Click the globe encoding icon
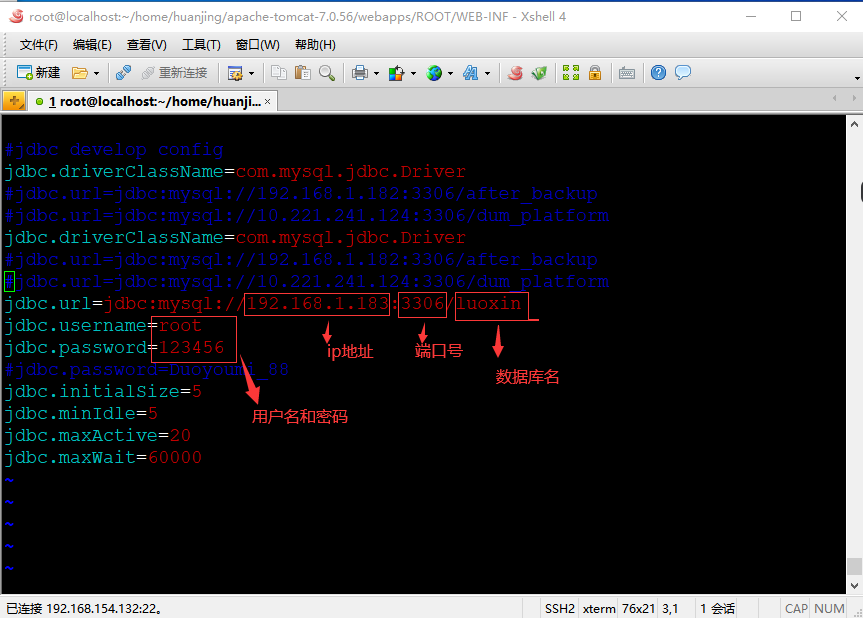 434,73
